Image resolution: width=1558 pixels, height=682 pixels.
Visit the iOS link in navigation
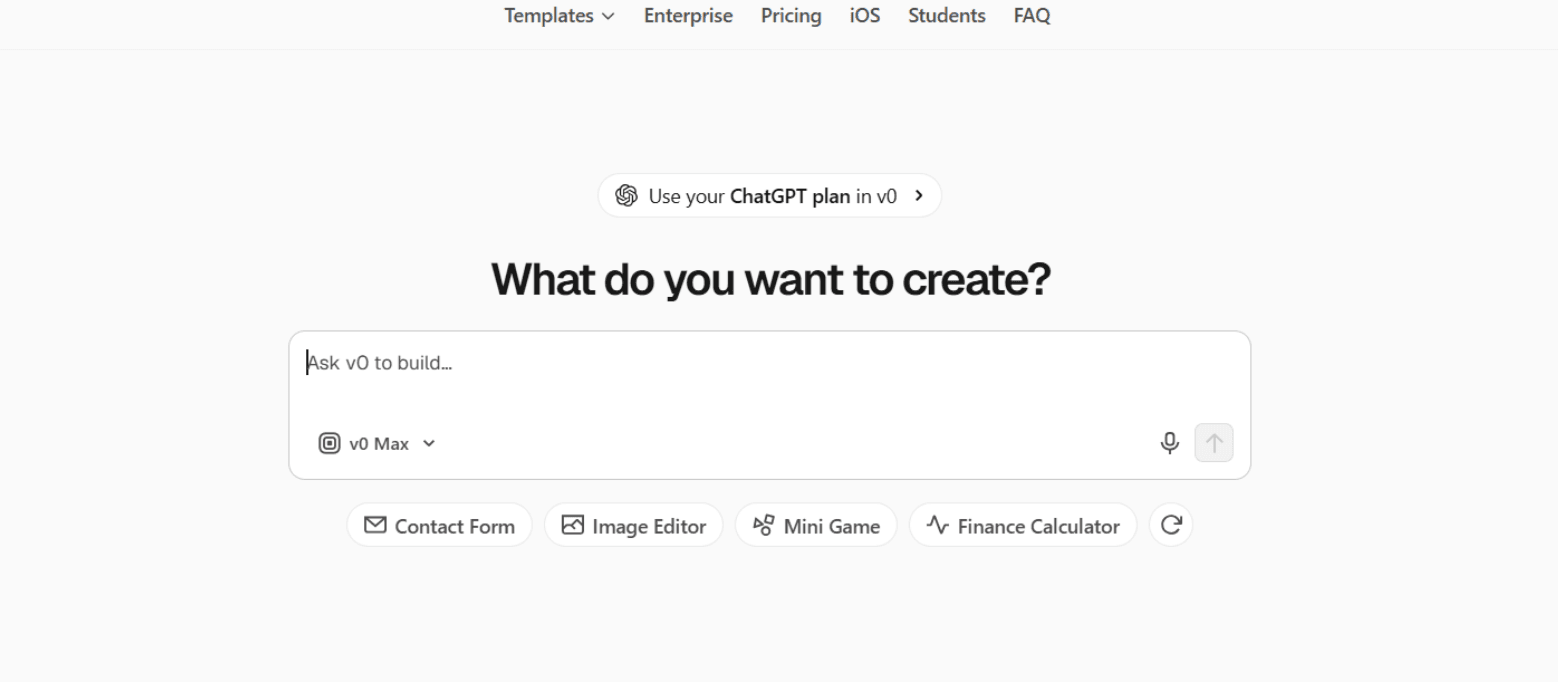click(865, 16)
